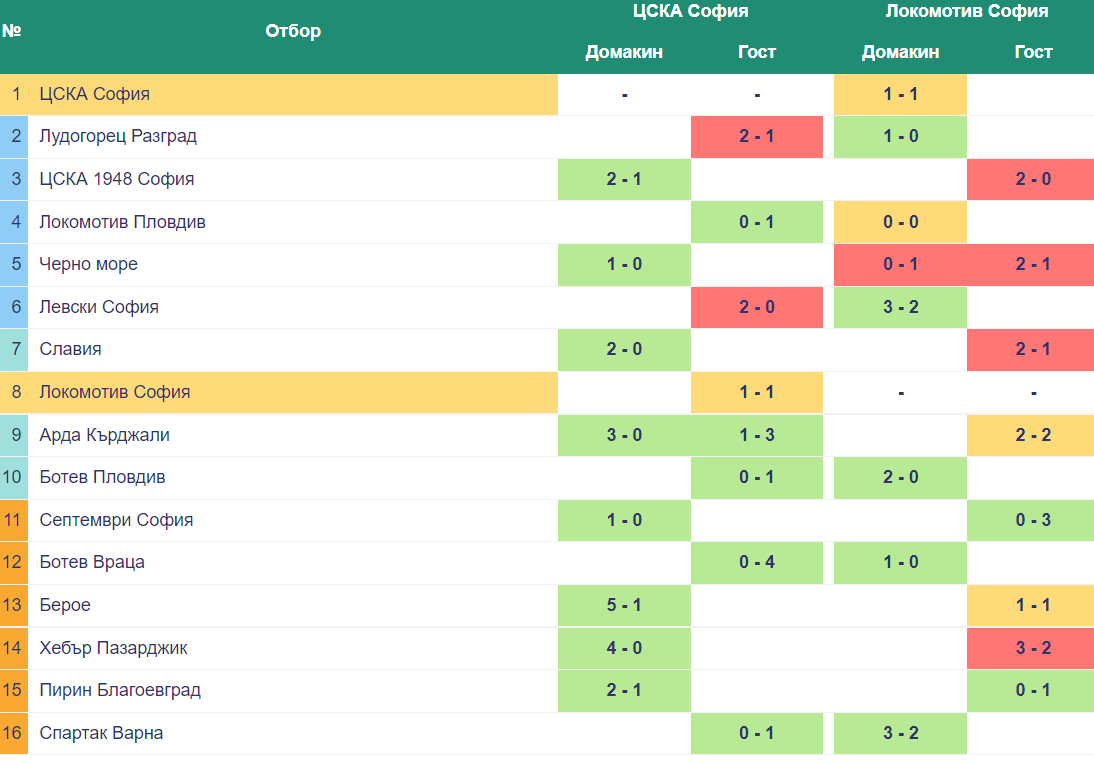Viewport: 1094px width, 763px height.
Task: Click Домакин header under Локомотив София group
Action: (900, 52)
